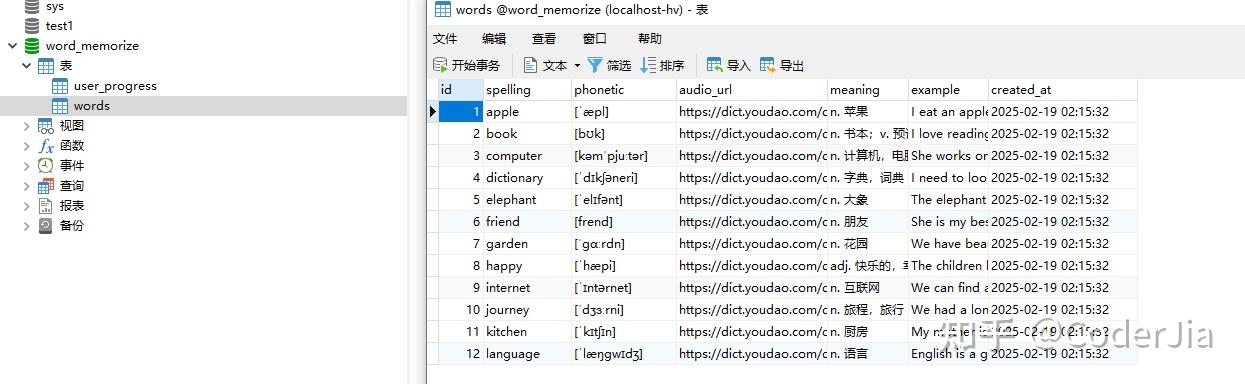This screenshot has height=384, width=1245.
Task: Click the created_at column header
Action: (1062, 89)
